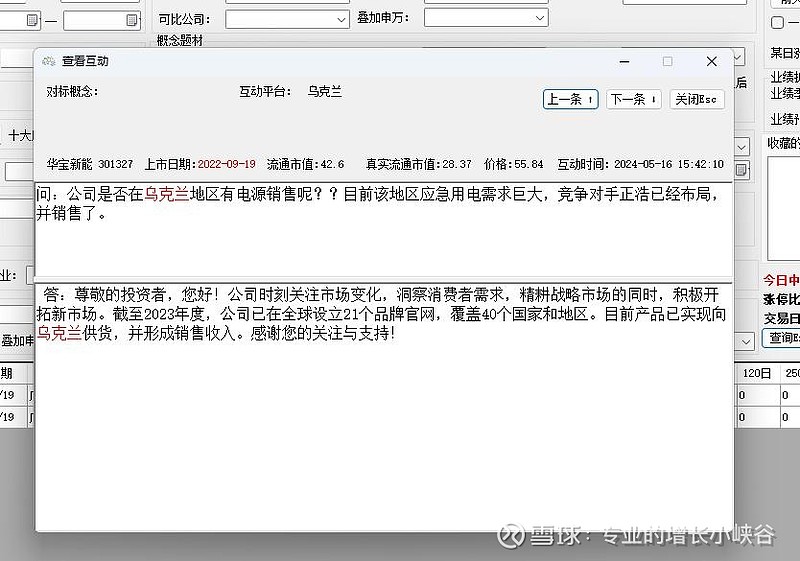
Task: Click the stock code 301327
Action: (115, 164)
